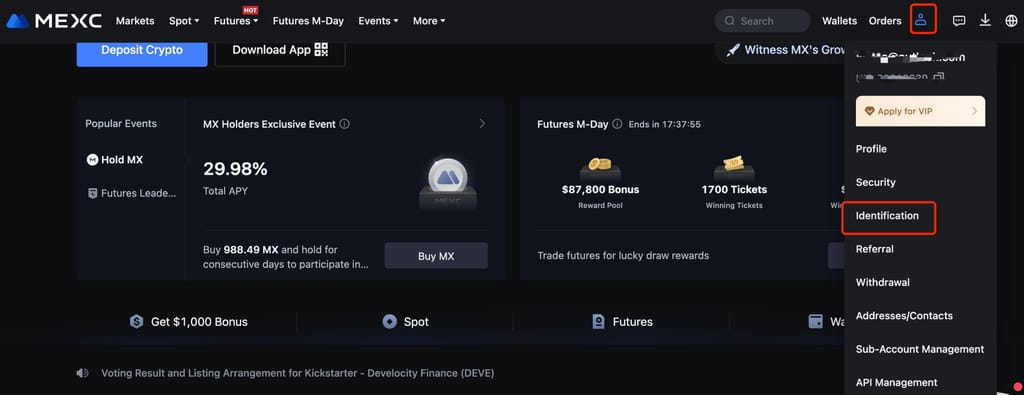Open the Events dropdown menu
Viewport: 1024px width, 395px height.
pyautogui.click(x=378, y=21)
